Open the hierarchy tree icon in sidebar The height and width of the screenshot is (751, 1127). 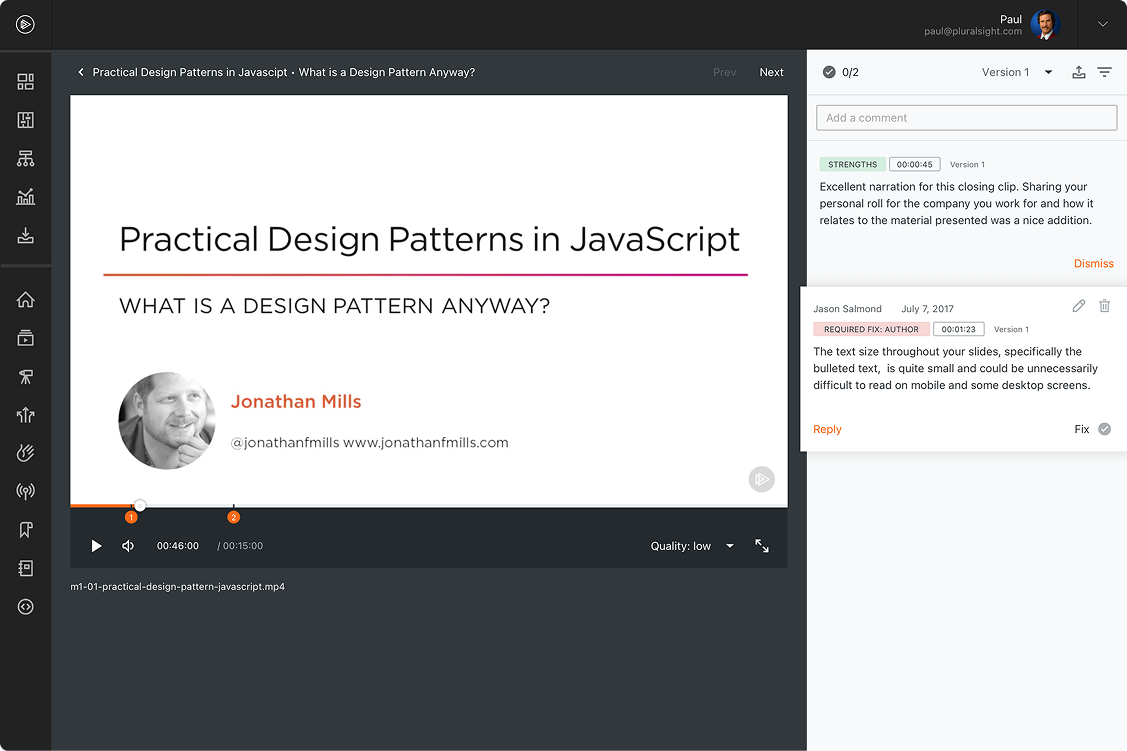[25, 158]
